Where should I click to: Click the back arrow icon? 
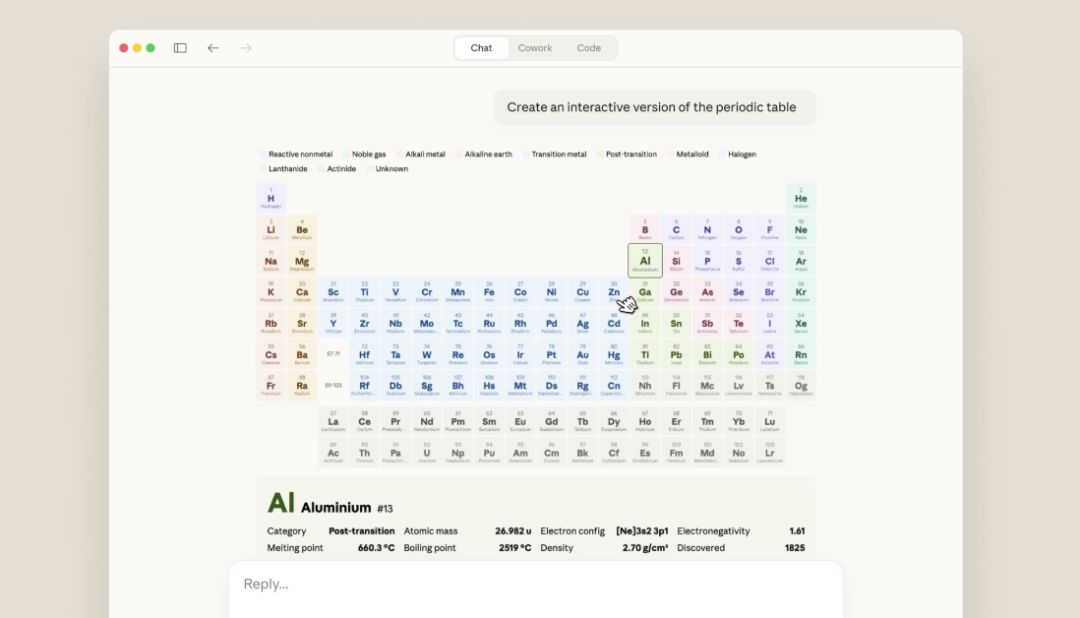pyautogui.click(x=213, y=48)
